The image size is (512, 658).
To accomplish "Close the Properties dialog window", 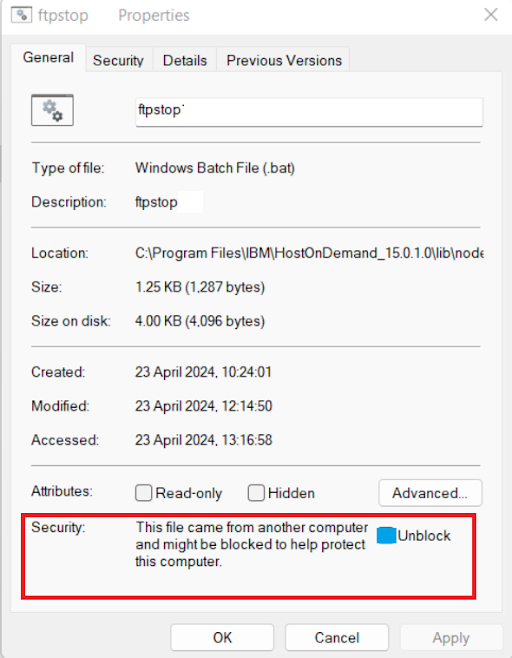I will (x=491, y=15).
